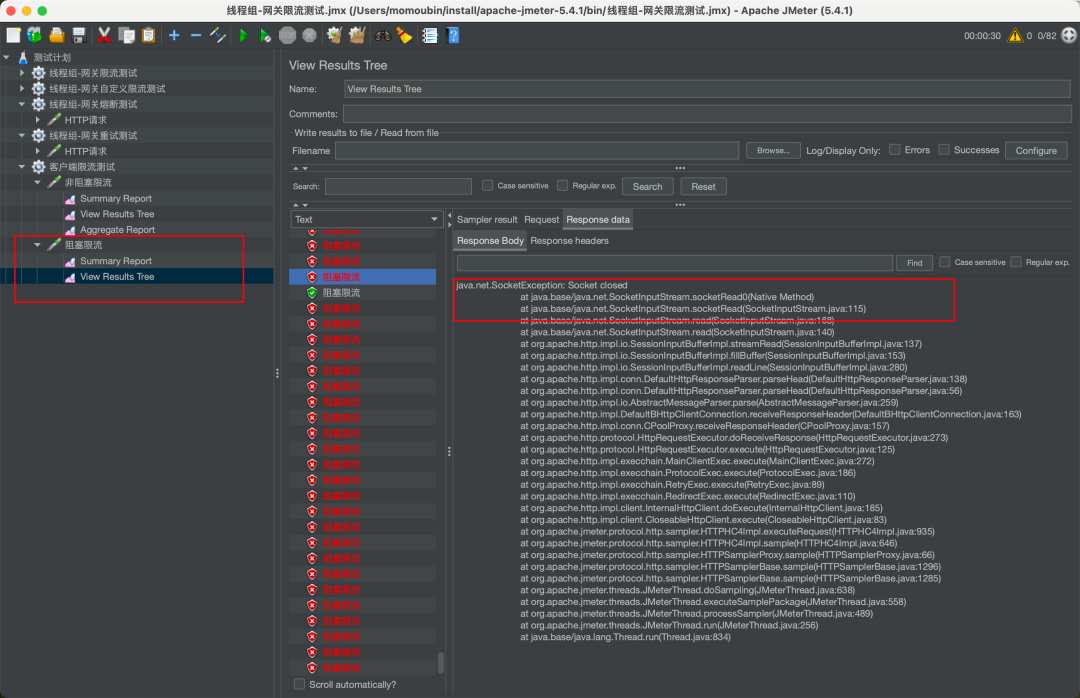The width and height of the screenshot is (1080, 698).
Task: Switch to the Sampler result tab
Action: point(487,219)
